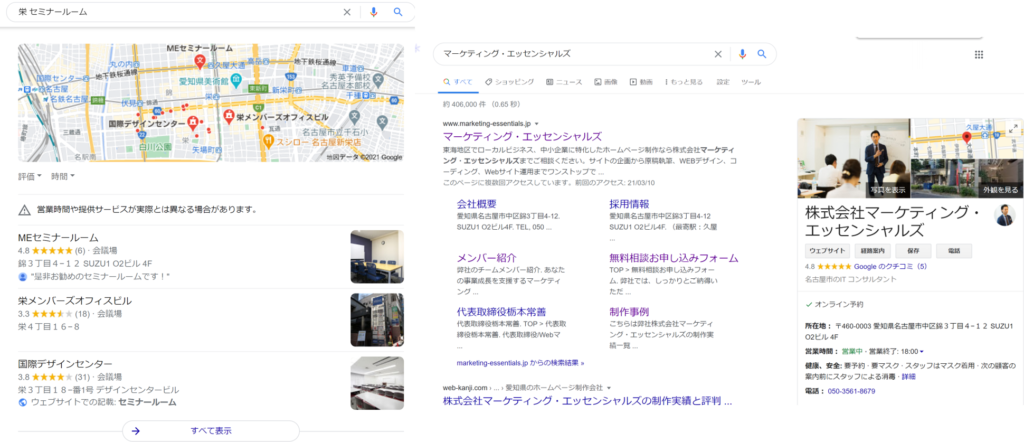Click the 栄メンバーズオフィスビル map pin
Viewport: 1024px width, 442px height.
tap(229, 116)
